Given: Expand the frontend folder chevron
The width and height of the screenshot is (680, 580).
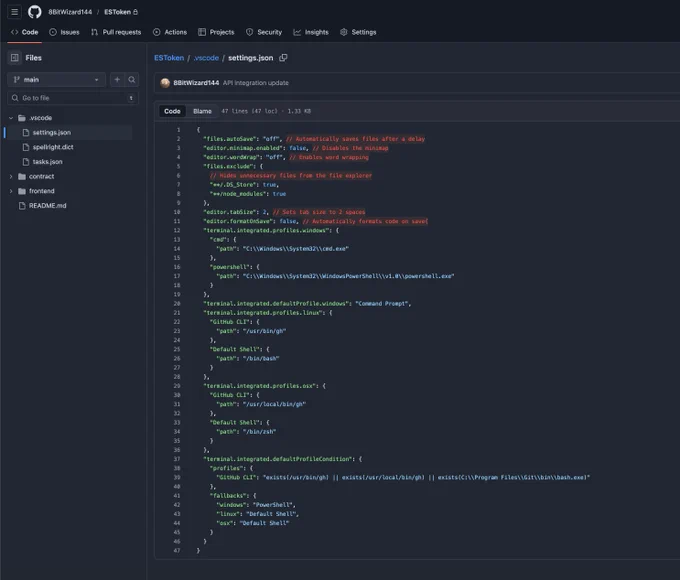Looking at the screenshot, I should click(11, 191).
